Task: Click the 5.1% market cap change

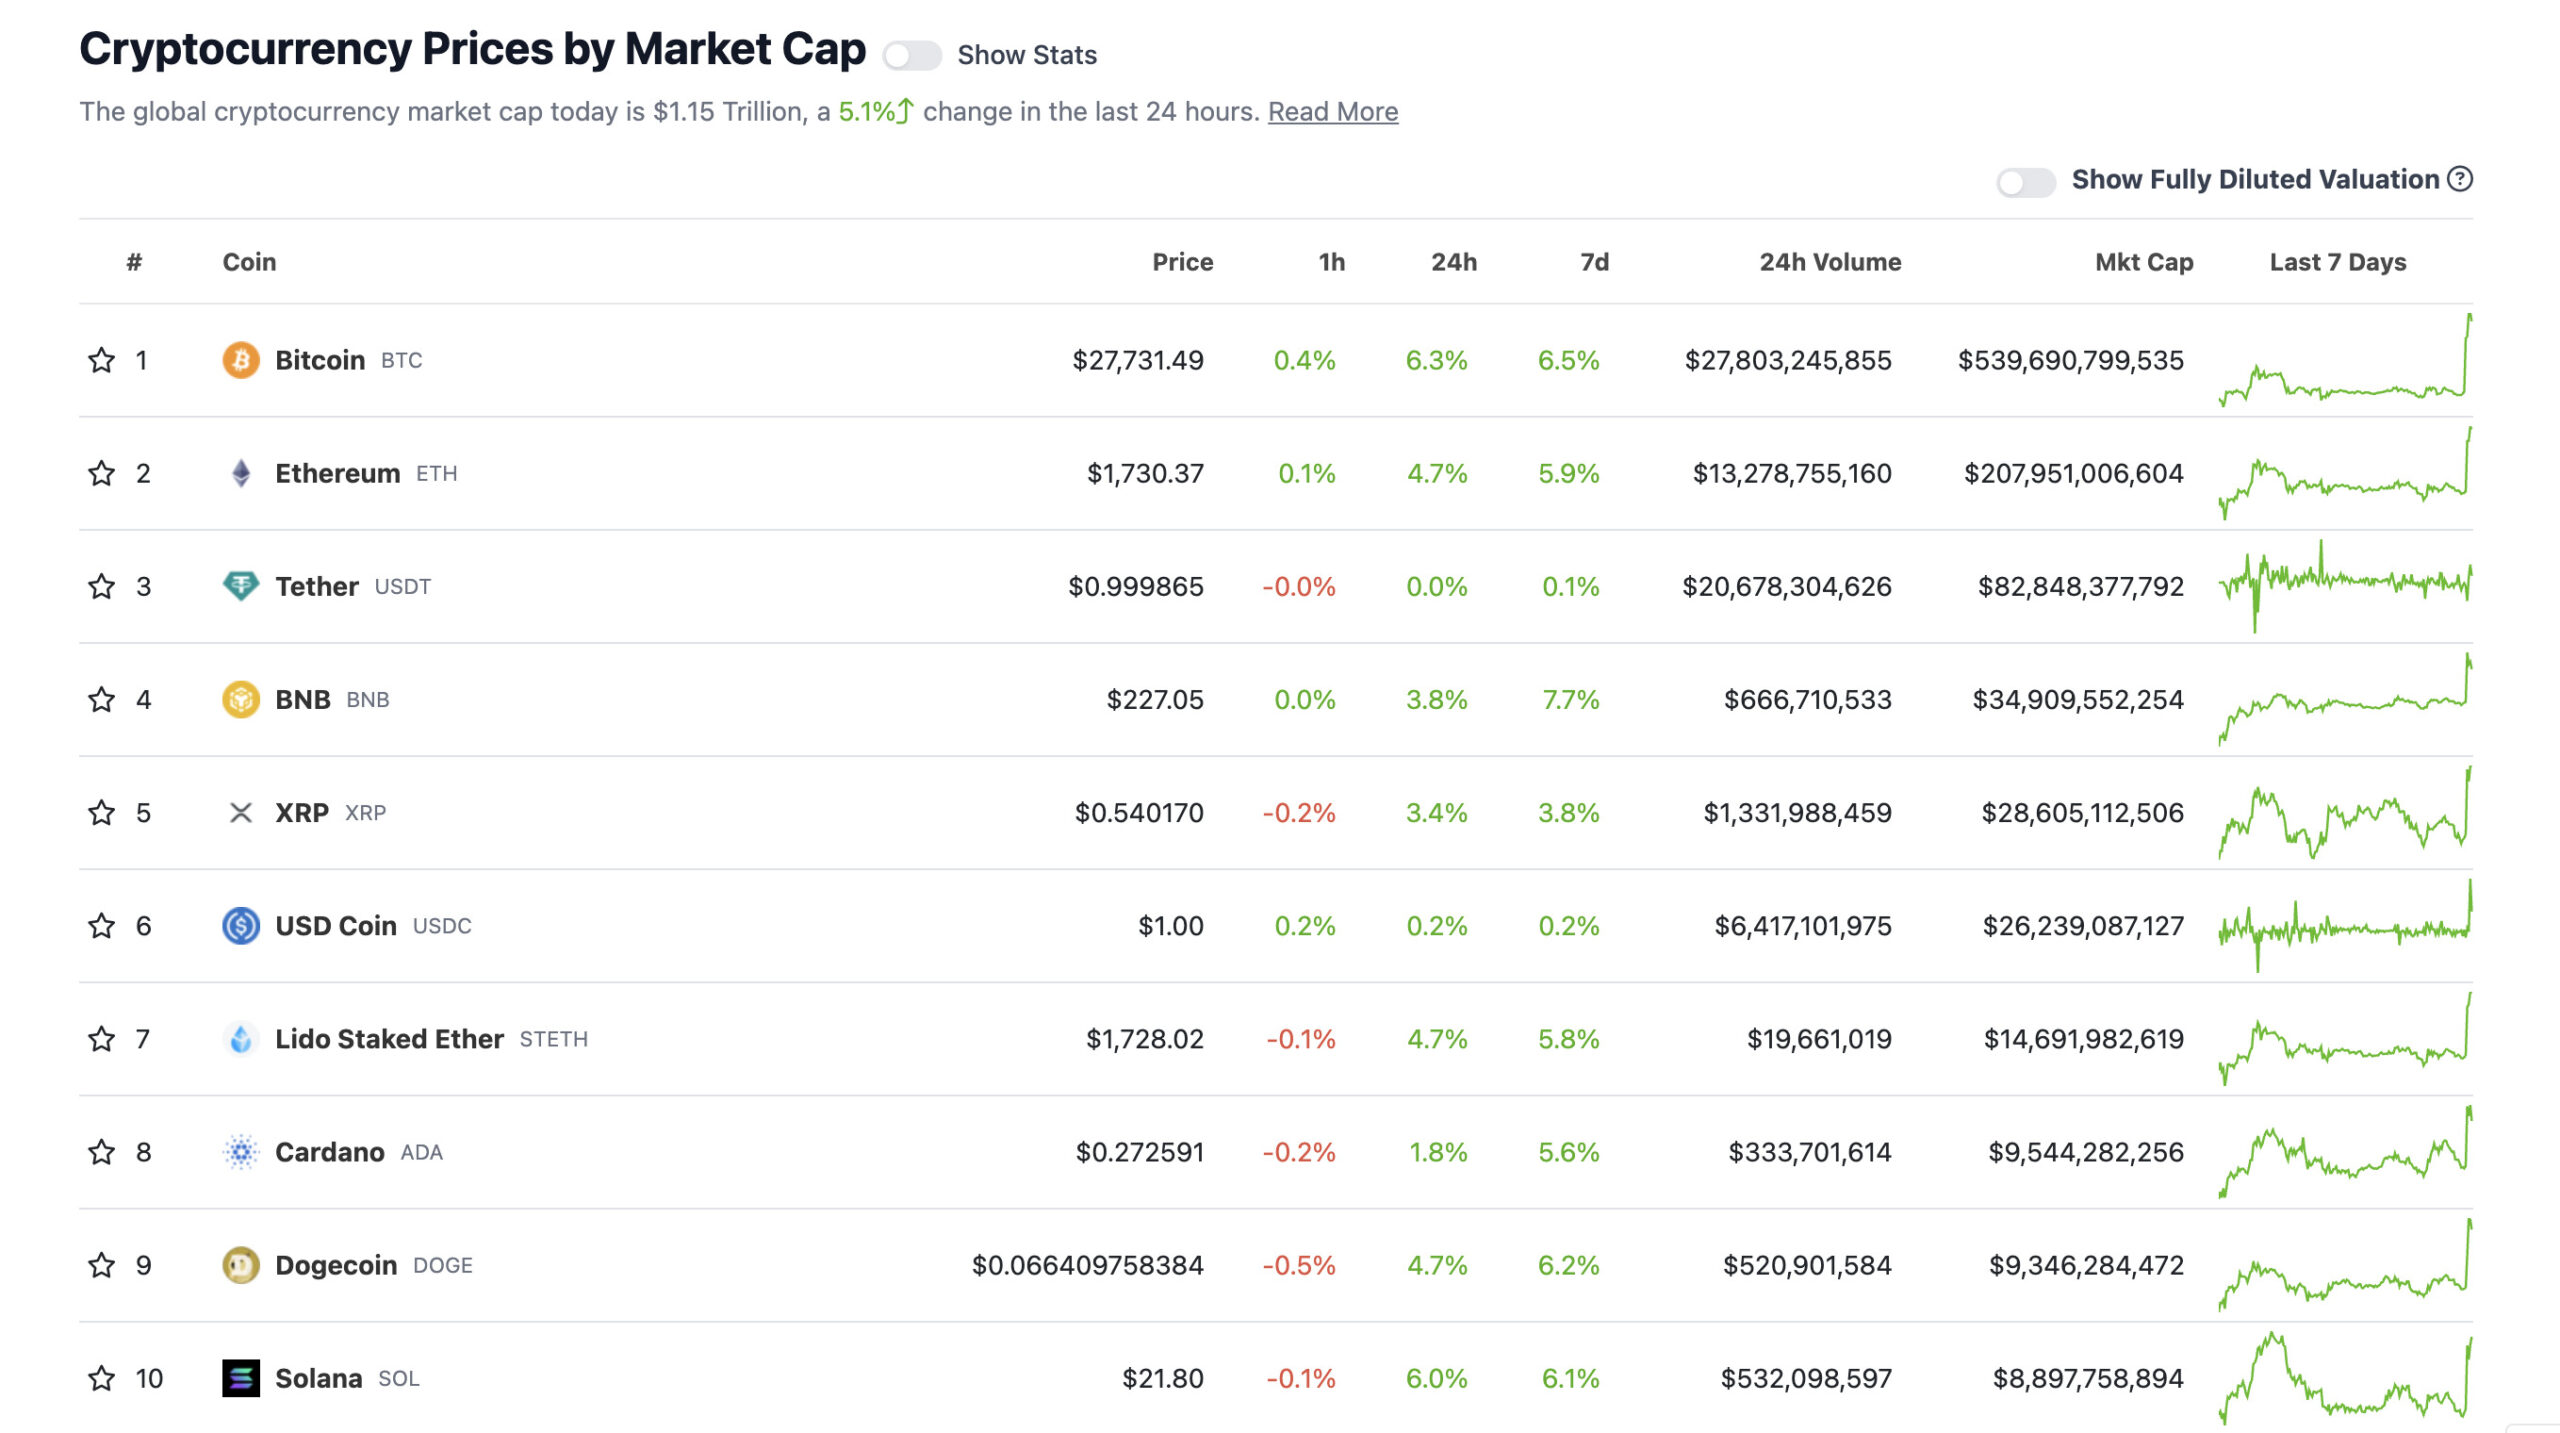Action: tap(876, 111)
